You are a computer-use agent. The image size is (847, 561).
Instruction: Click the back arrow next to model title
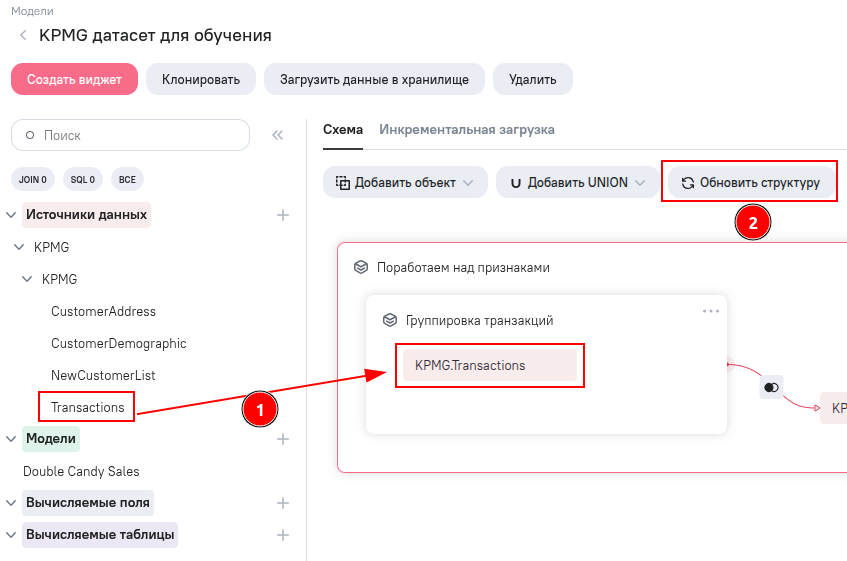[x=23, y=36]
